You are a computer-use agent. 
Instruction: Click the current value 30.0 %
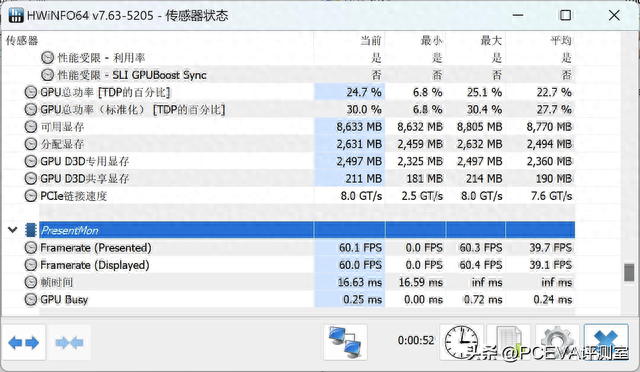(x=364, y=109)
